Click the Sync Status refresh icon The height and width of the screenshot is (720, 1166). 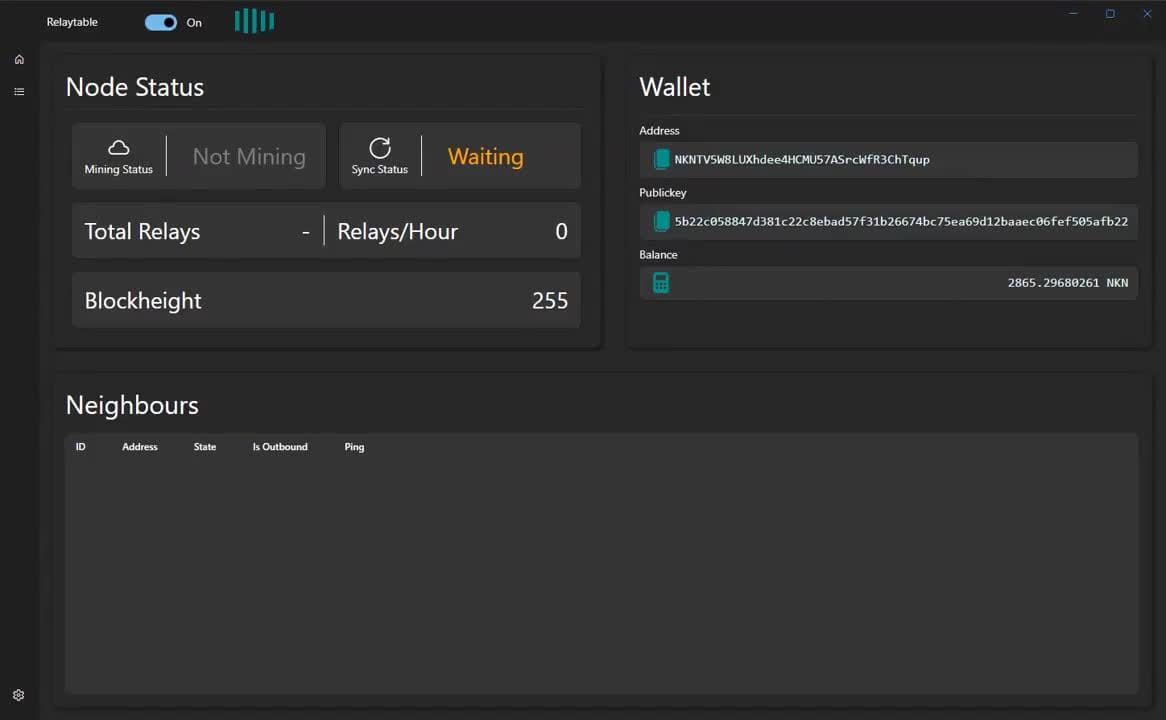point(379,147)
